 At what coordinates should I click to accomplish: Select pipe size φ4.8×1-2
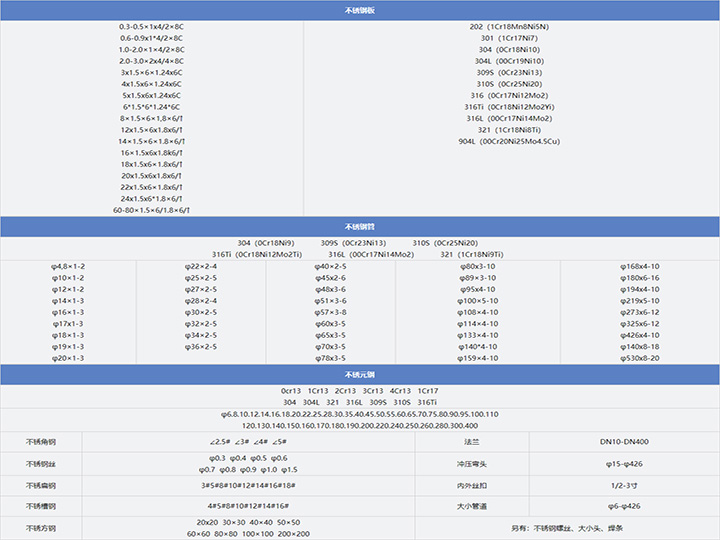click(68, 266)
